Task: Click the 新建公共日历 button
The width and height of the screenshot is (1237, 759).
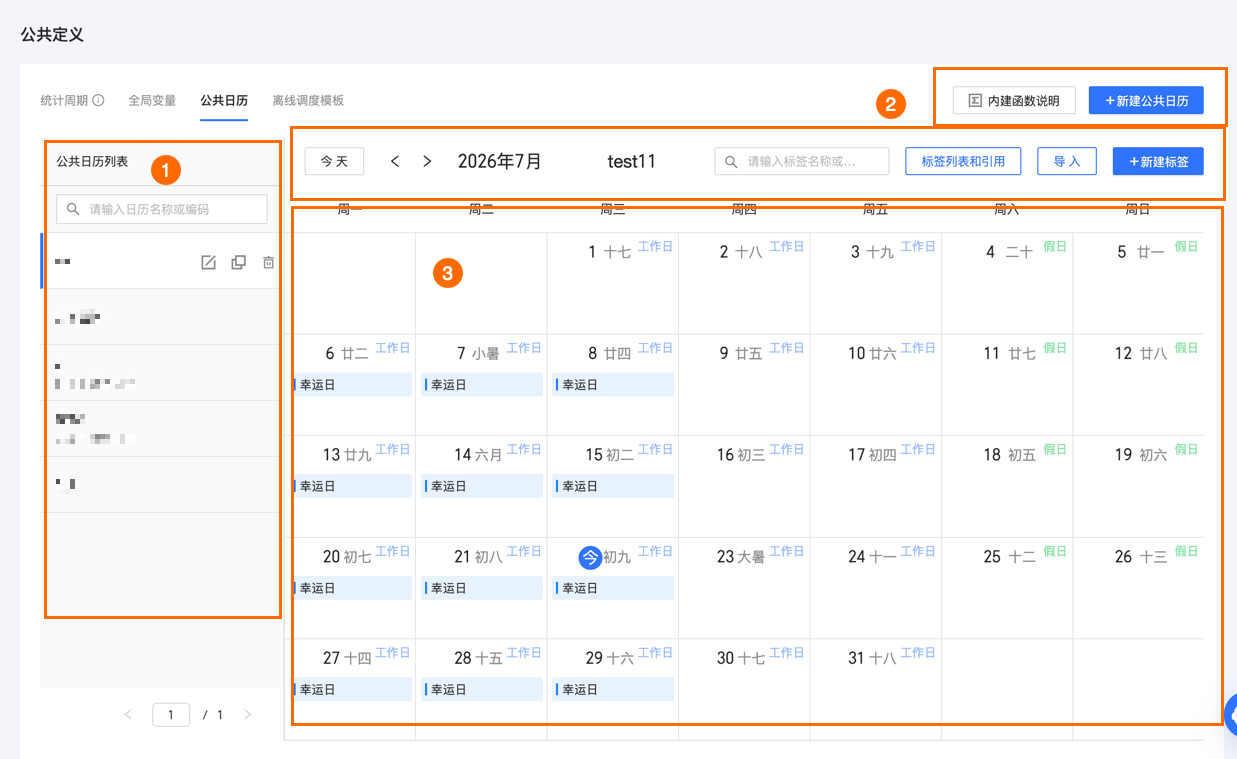Action: coord(1146,100)
